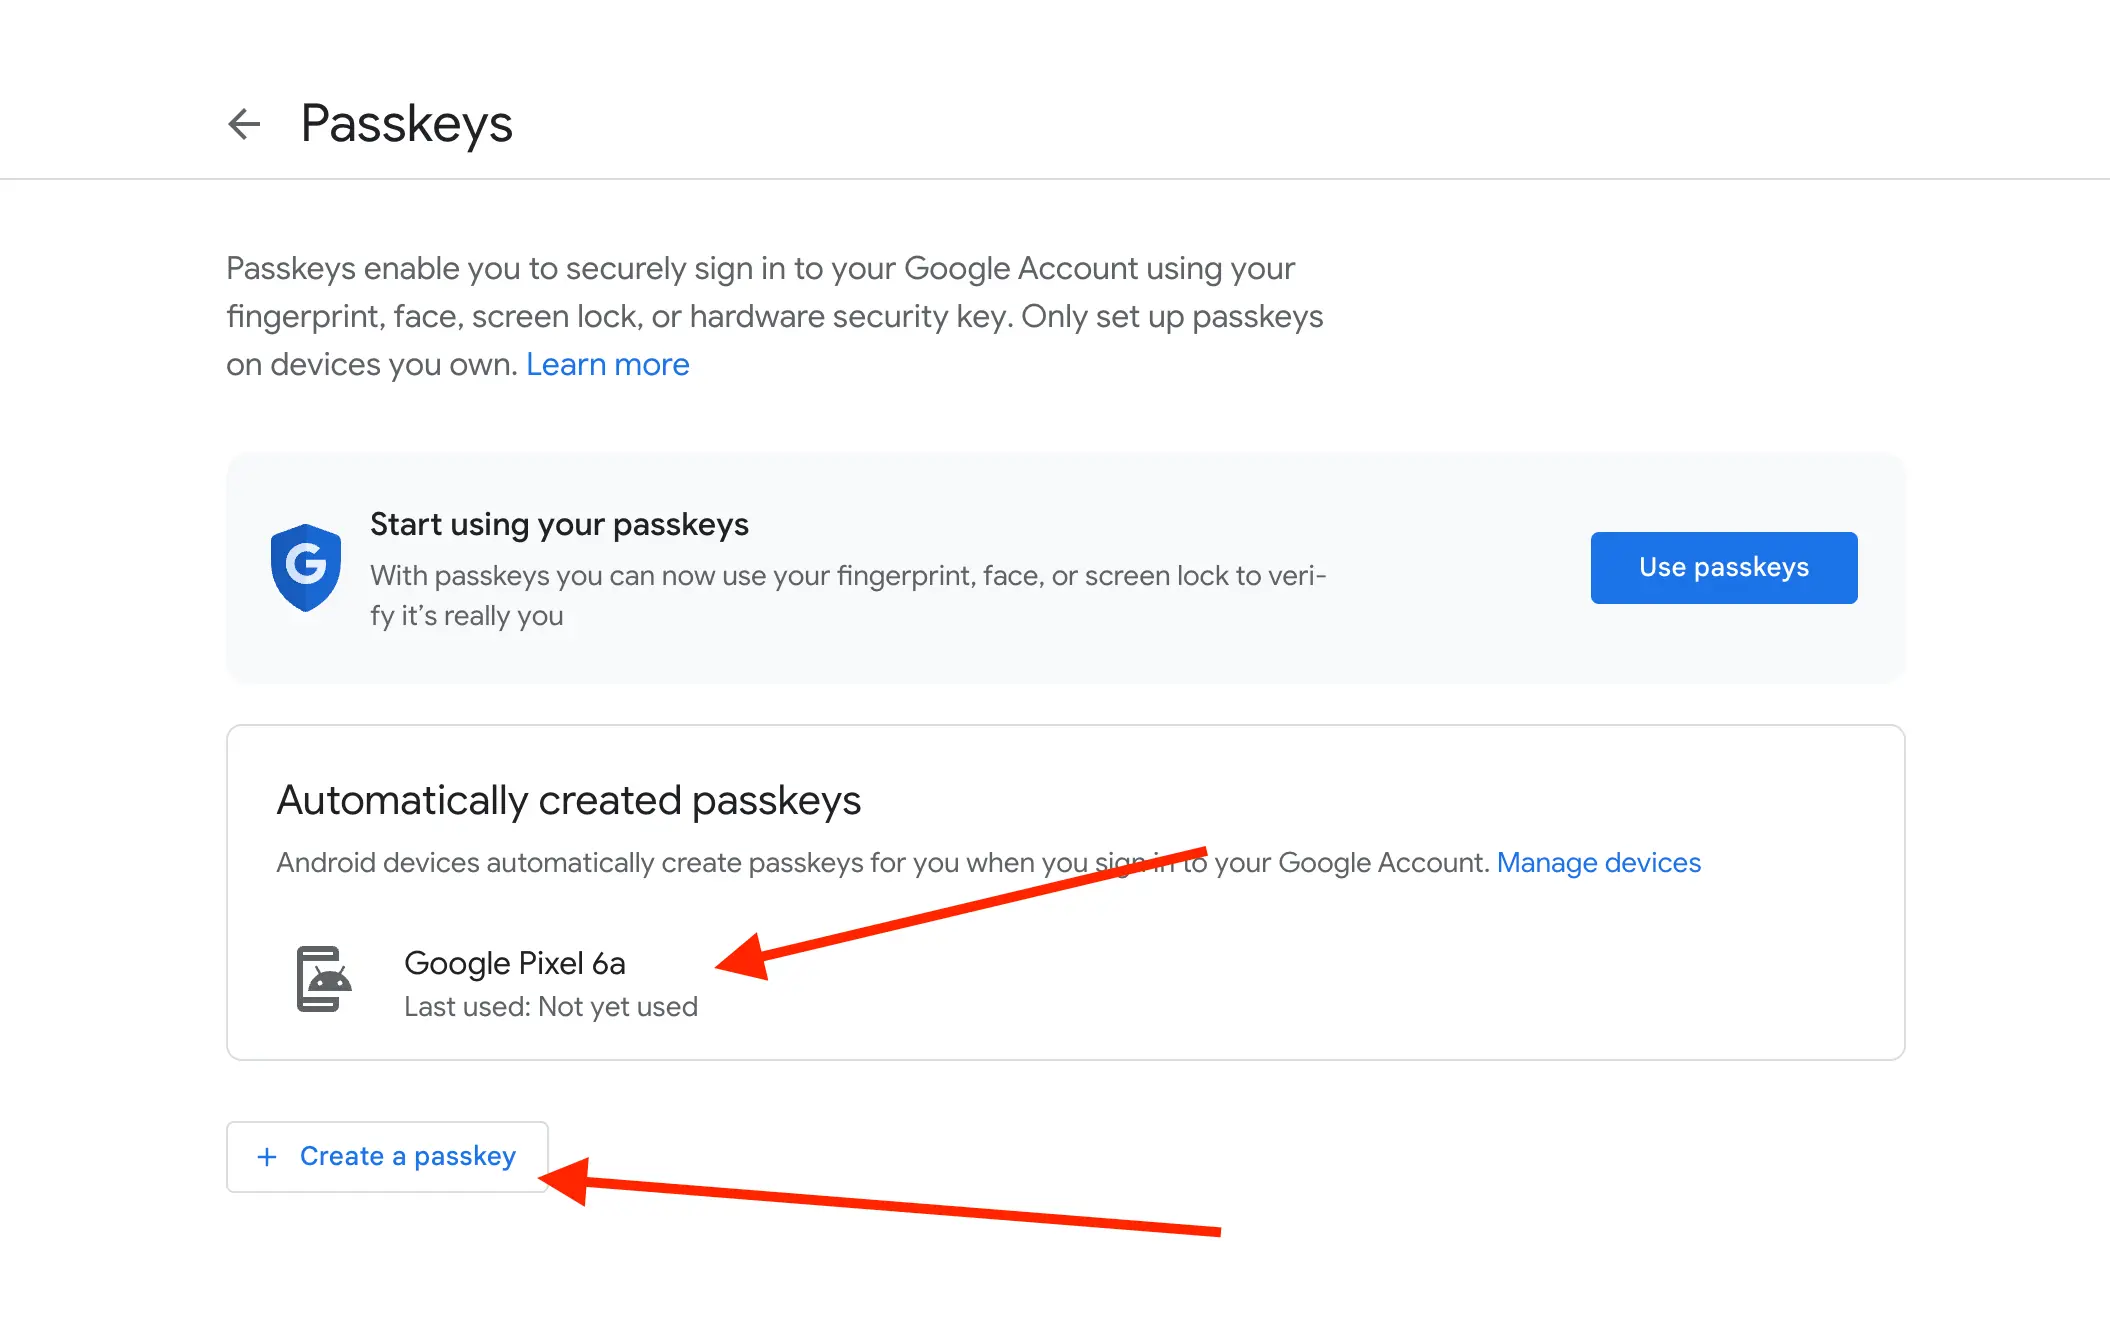The width and height of the screenshot is (2110, 1320).
Task: Click the plus icon in Create a passkey
Action: (267, 1157)
